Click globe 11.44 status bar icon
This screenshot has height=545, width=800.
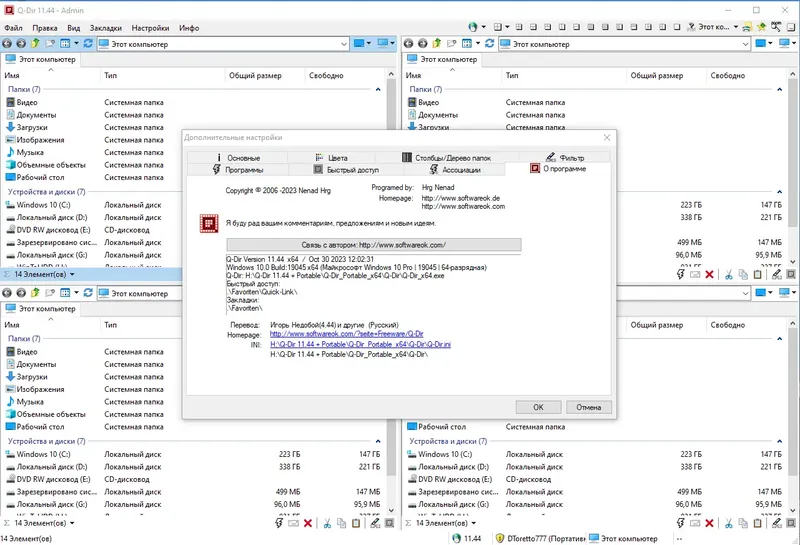pos(456,538)
